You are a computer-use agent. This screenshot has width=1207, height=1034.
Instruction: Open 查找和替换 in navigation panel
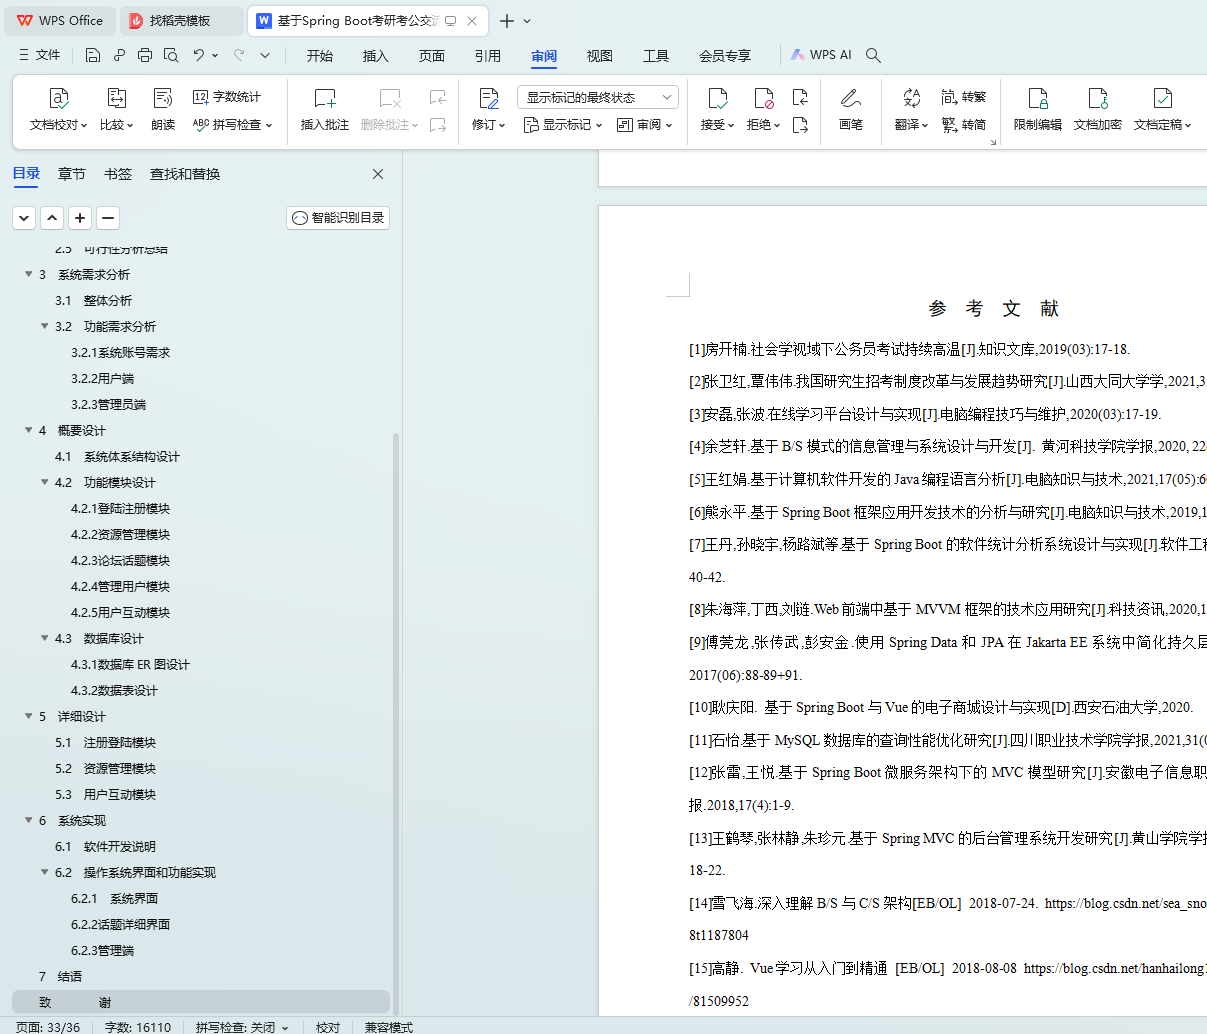click(x=185, y=174)
